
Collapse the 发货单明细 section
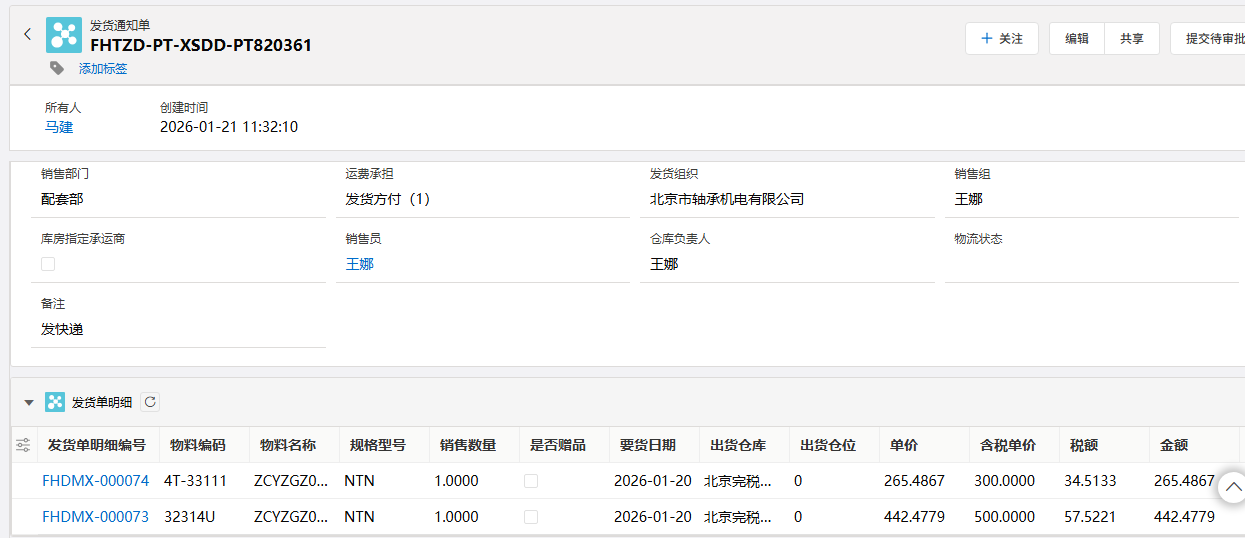[x=29, y=402]
